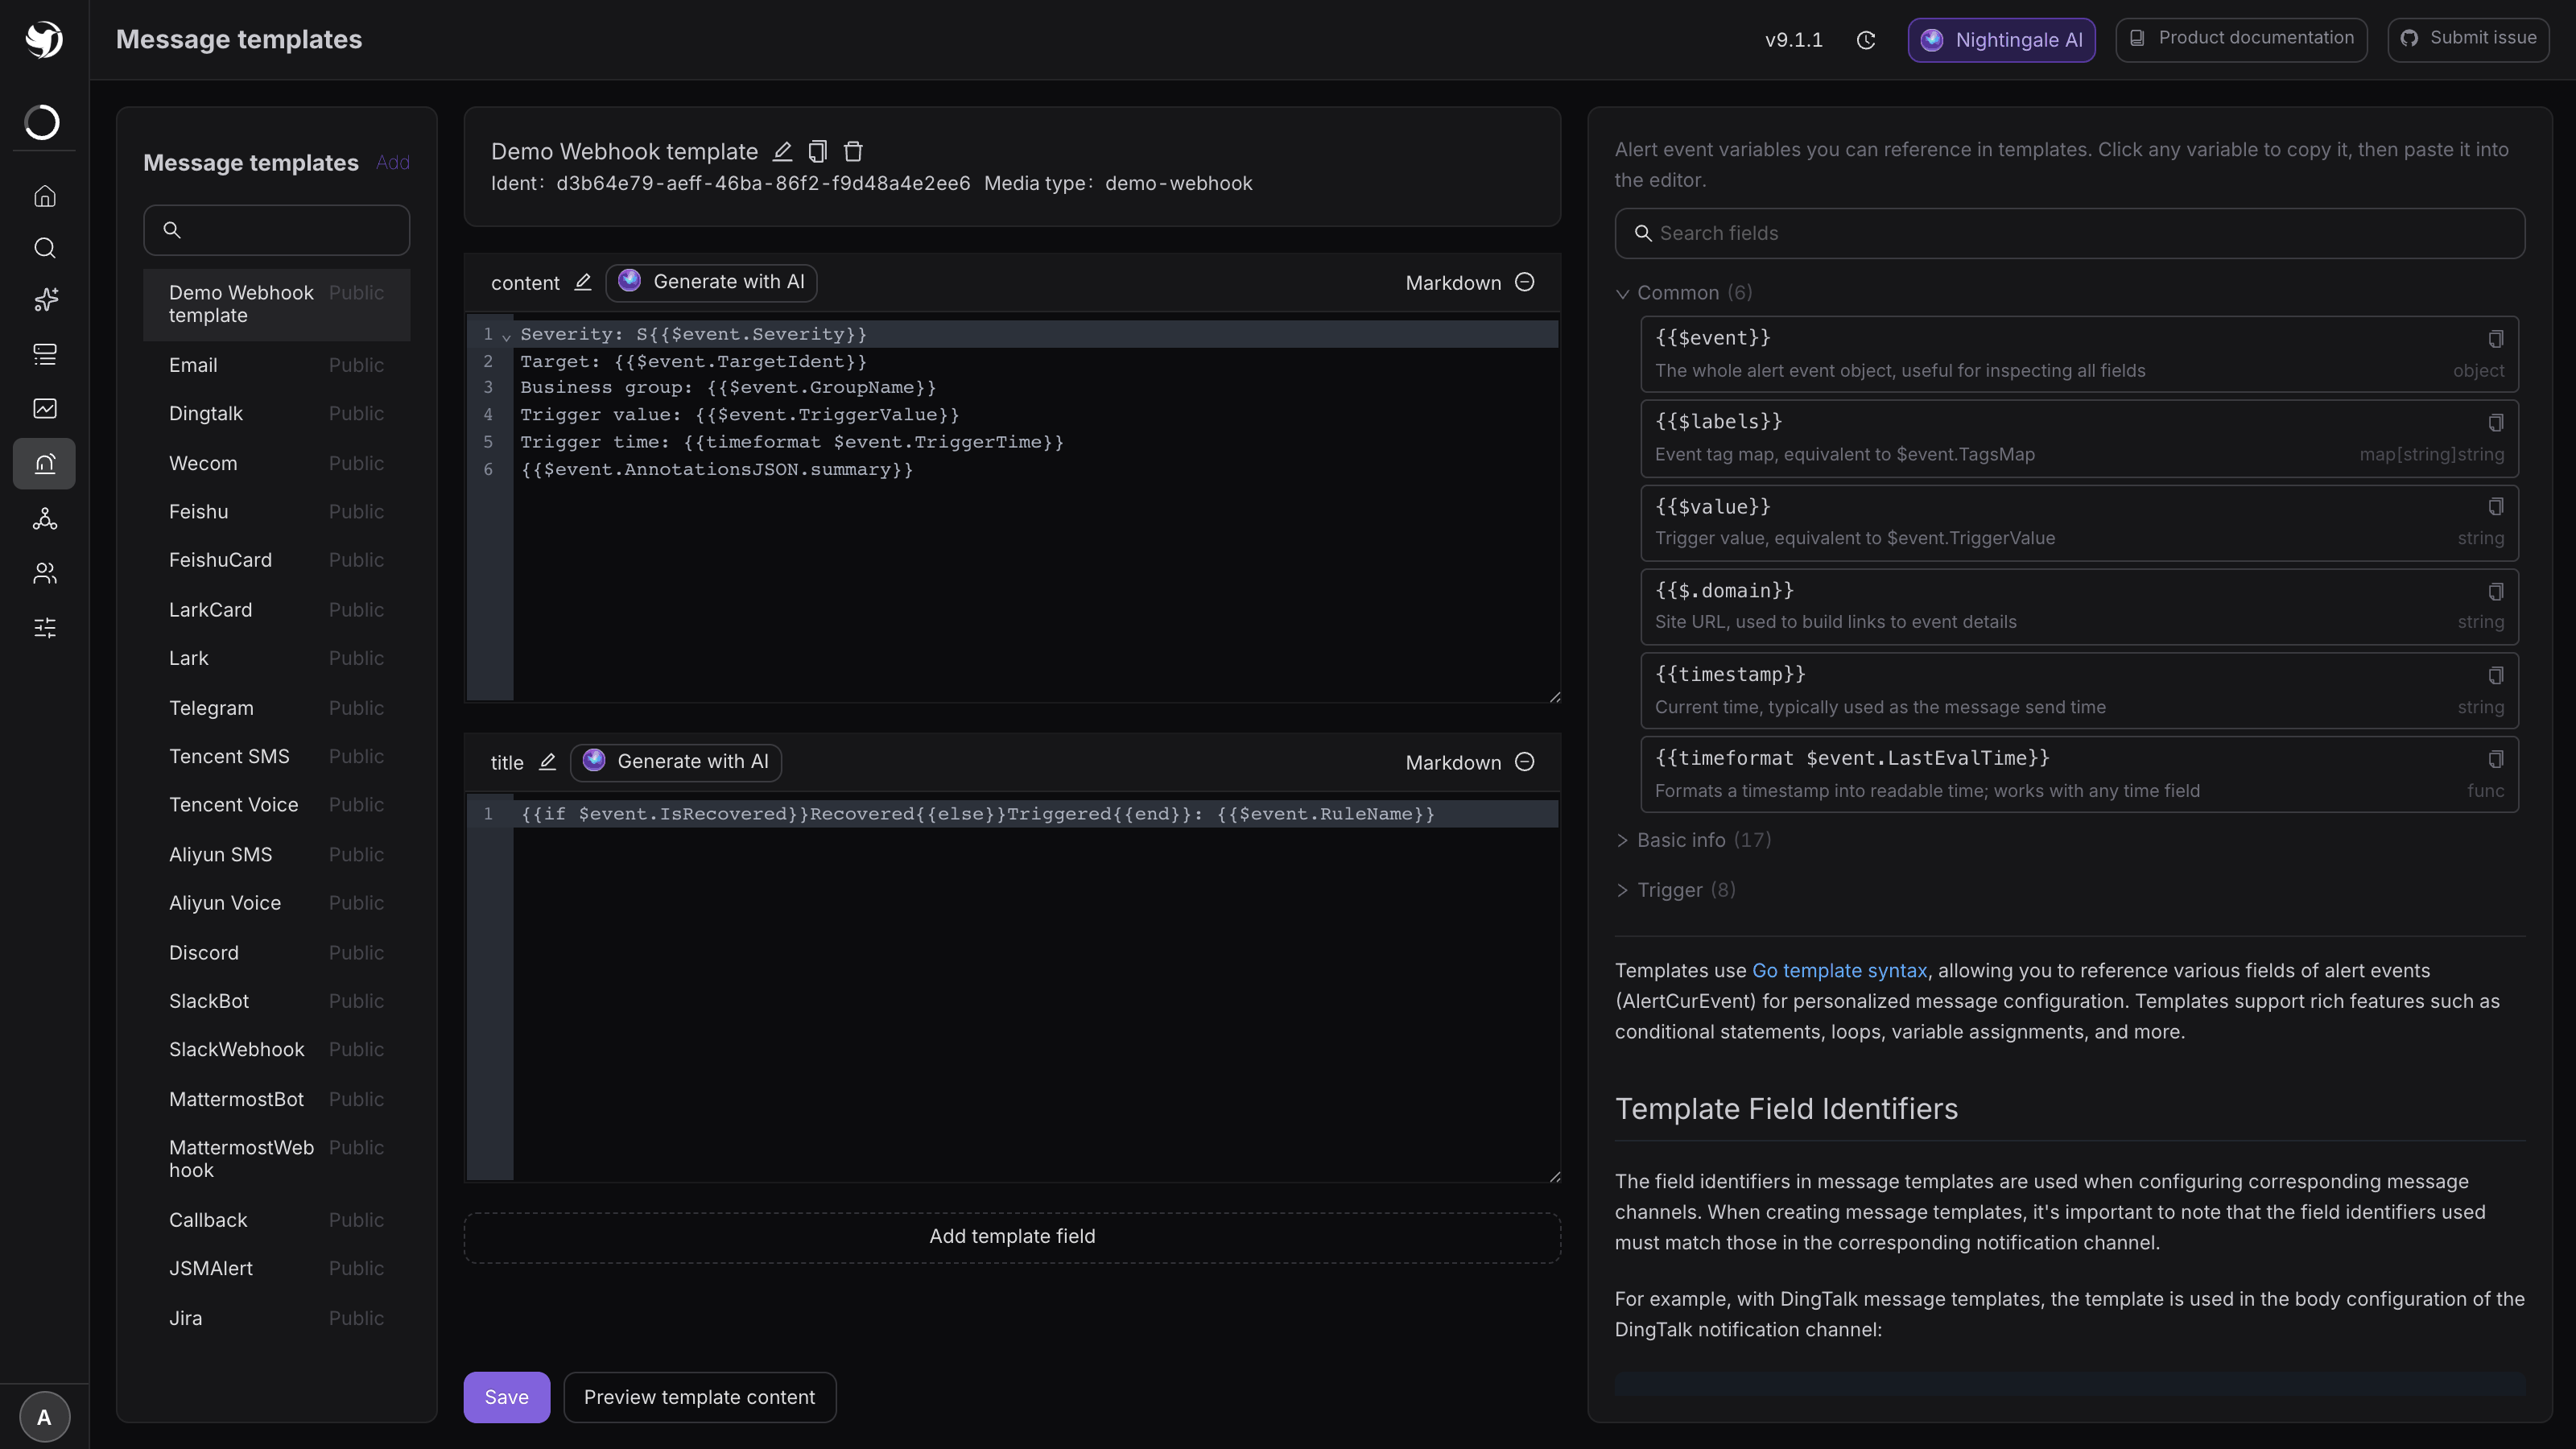Copy the {{$.domain}} variable

(2495, 592)
